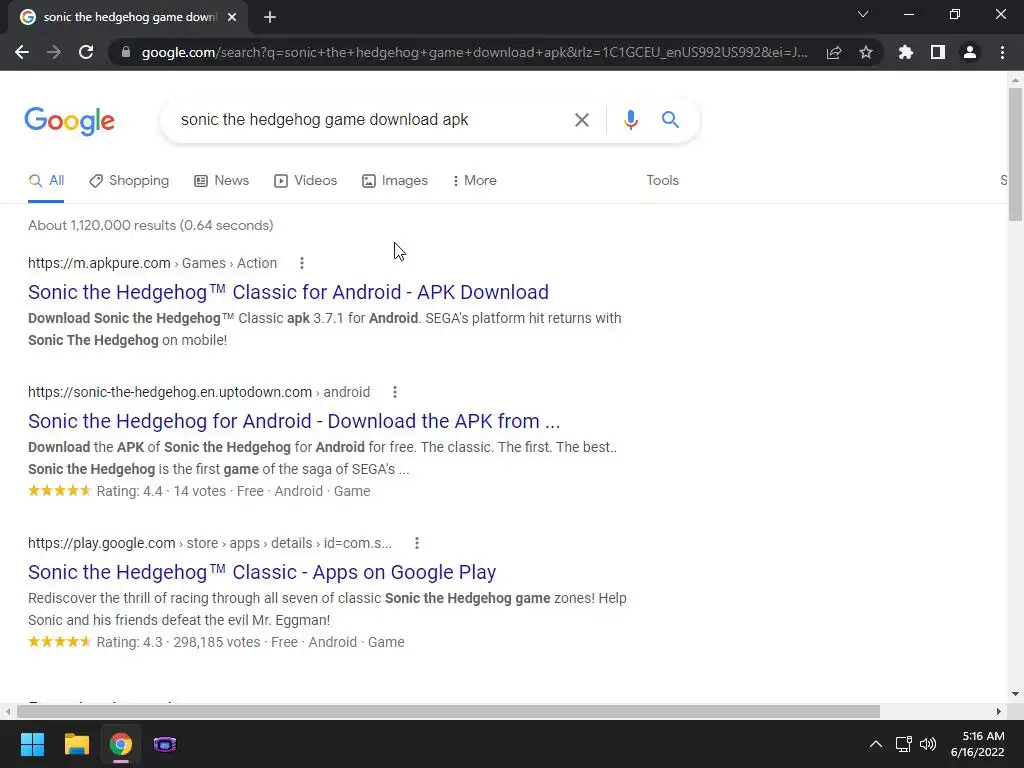The width and height of the screenshot is (1024, 768).
Task: Open File Explorer from the taskbar
Action: pyautogui.click(x=76, y=744)
